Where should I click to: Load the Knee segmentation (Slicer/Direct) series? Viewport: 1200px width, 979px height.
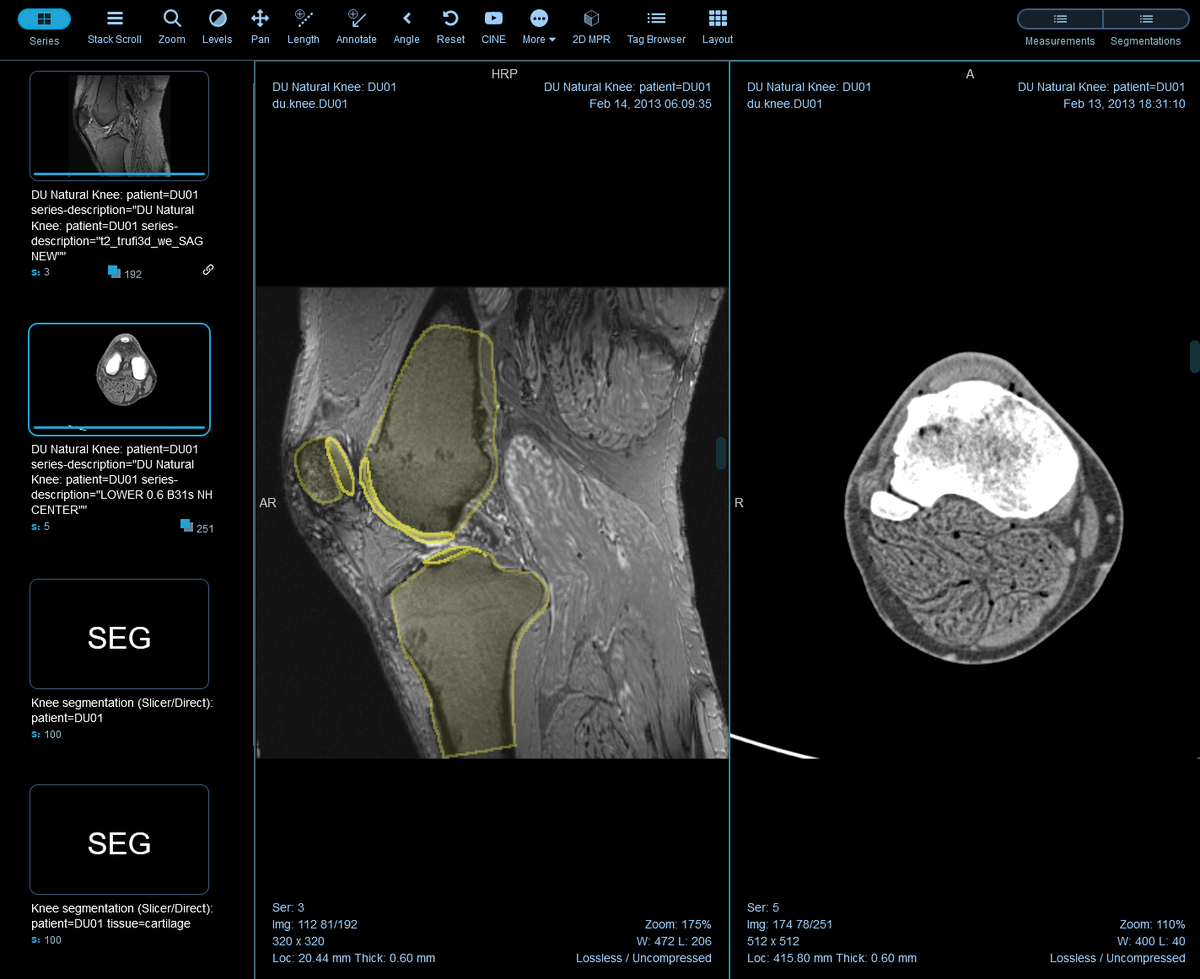coord(119,633)
